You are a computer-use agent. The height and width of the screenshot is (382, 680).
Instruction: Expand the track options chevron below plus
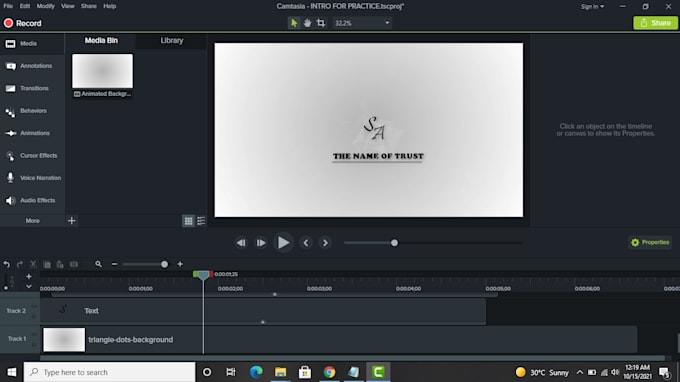click(29, 286)
